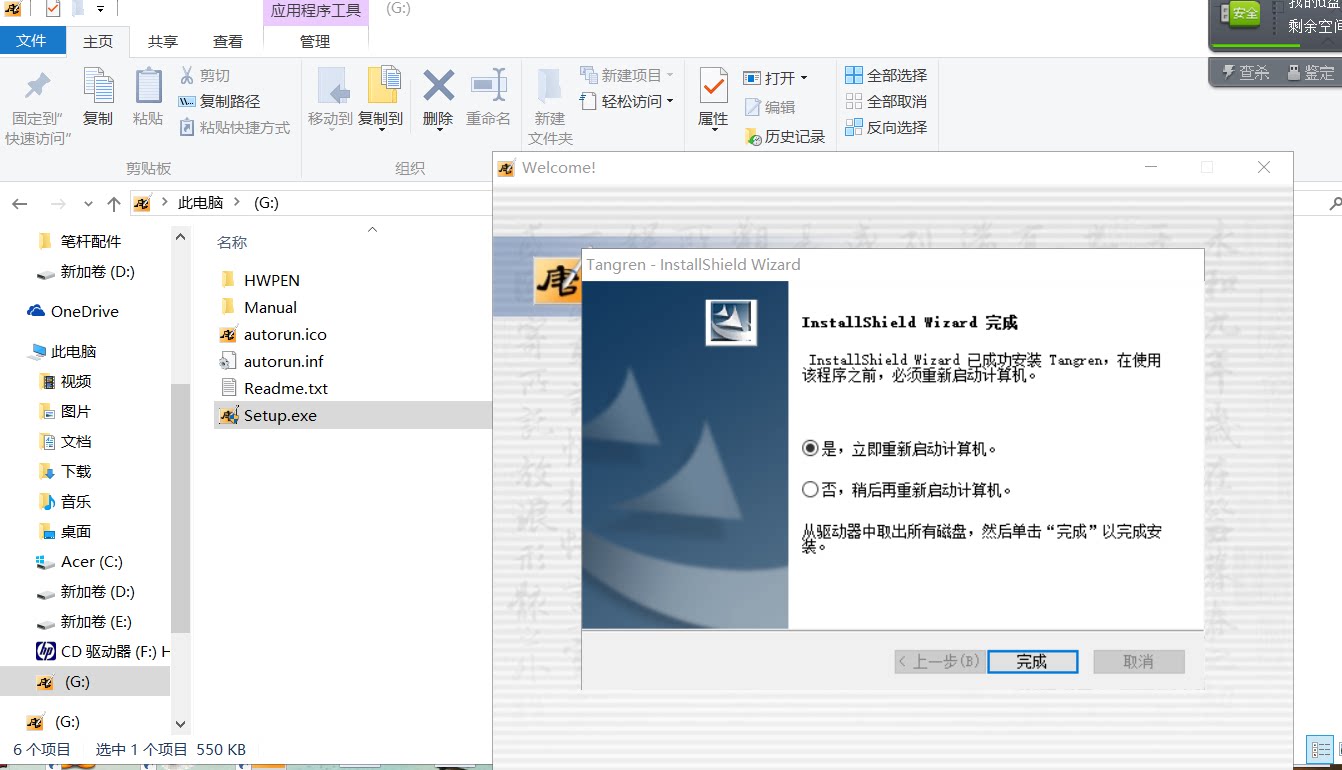This screenshot has width=1342, height=770.
Task: Select Music folder in sidebar
Action: click(66, 501)
